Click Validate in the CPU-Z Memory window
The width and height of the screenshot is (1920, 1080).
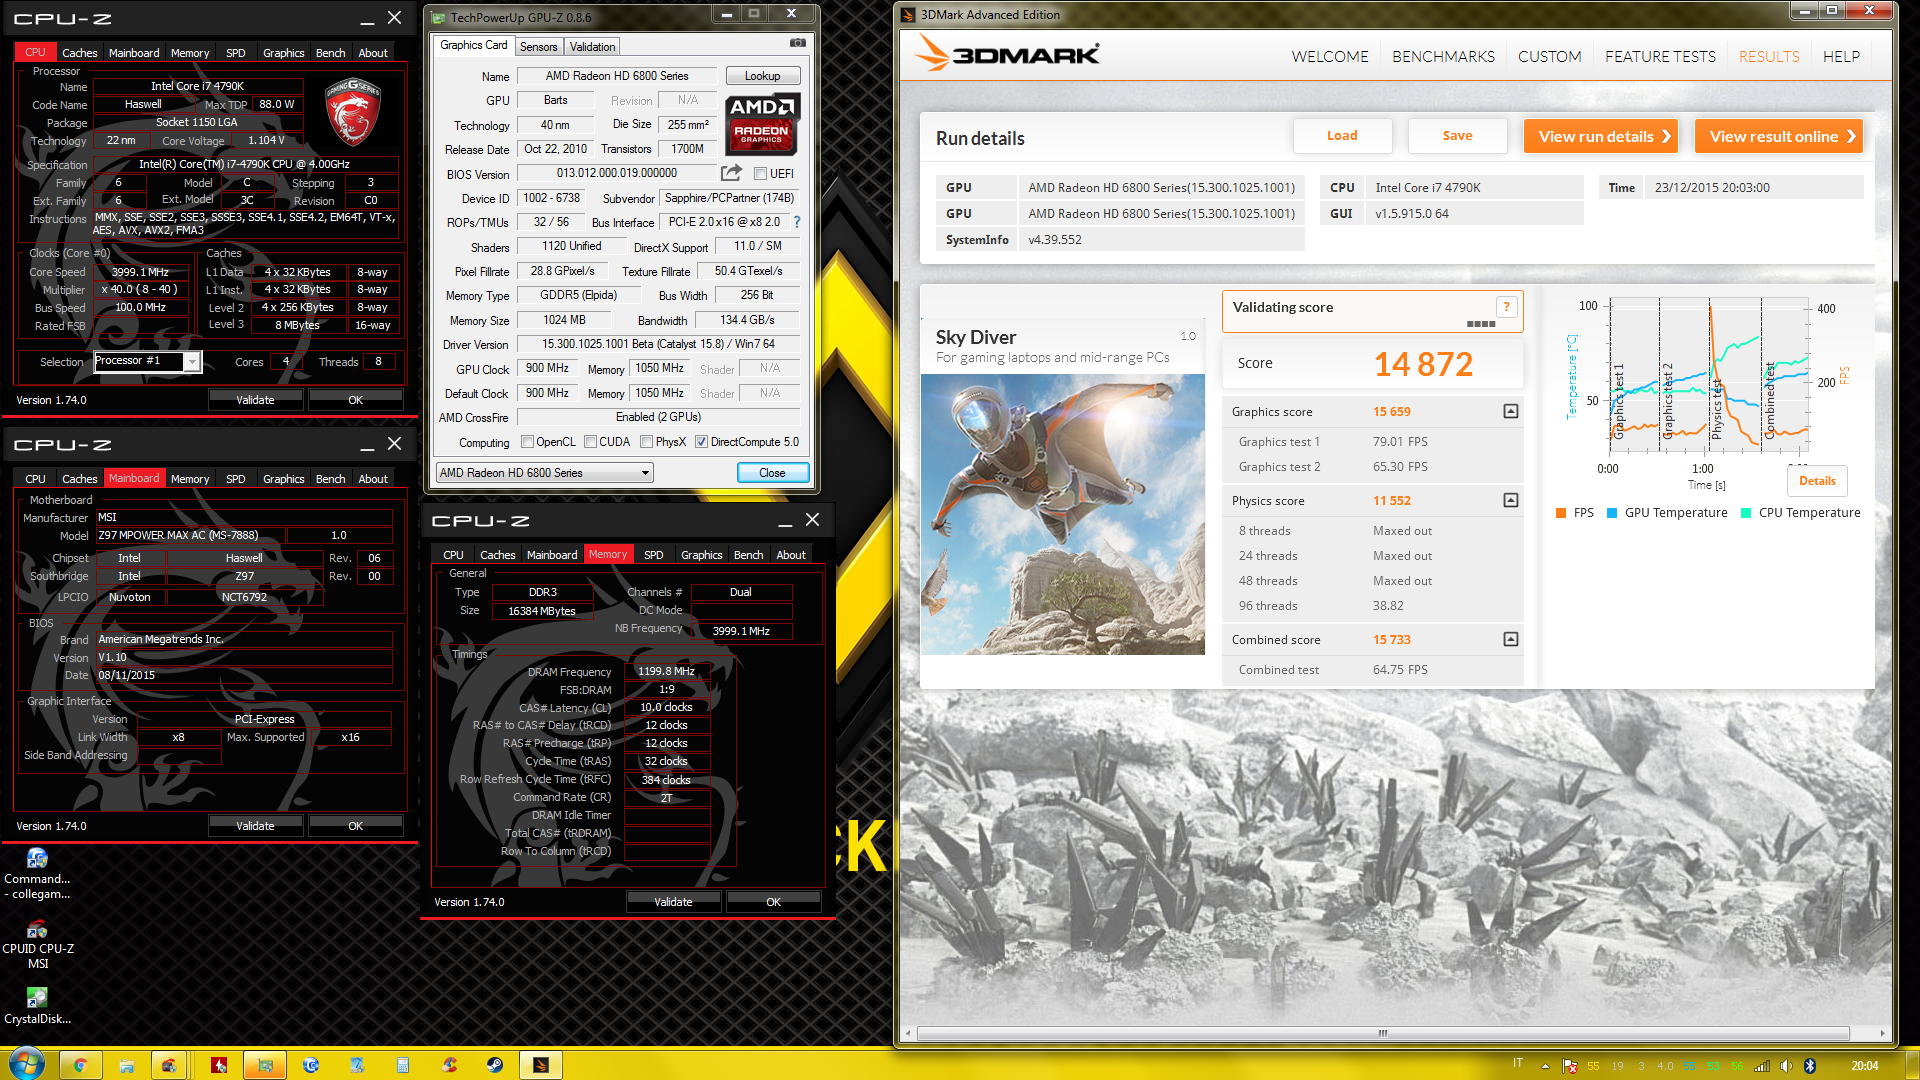click(x=673, y=902)
